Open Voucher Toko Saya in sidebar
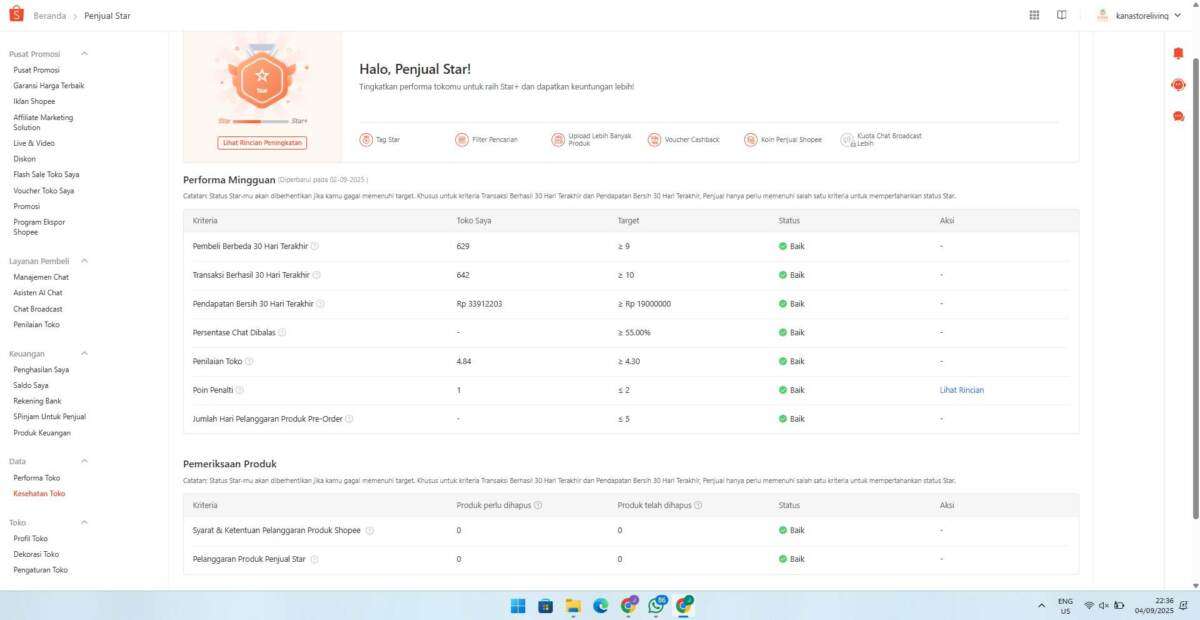The height and width of the screenshot is (620, 1200). tap(44, 190)
